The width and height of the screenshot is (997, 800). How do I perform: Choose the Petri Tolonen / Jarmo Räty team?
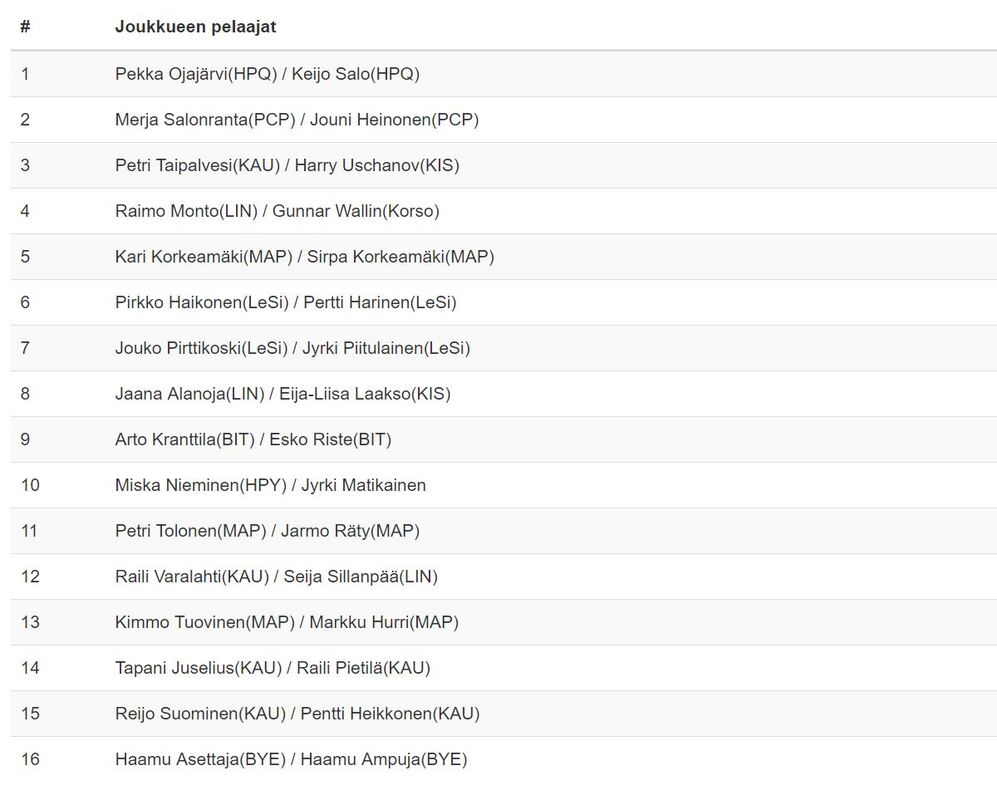point(267,531)
